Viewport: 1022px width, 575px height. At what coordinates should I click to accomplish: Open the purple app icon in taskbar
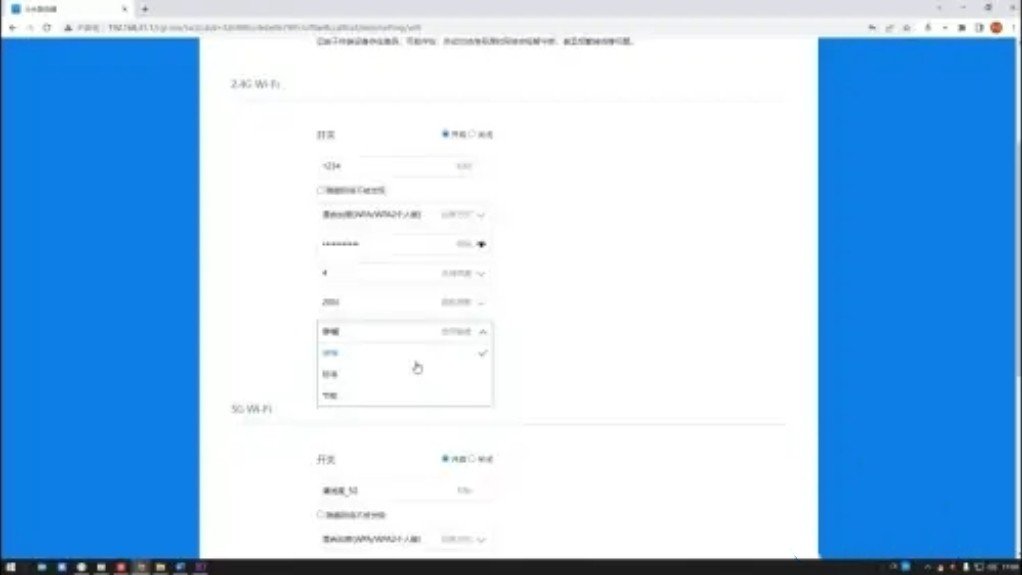[201, 567]
